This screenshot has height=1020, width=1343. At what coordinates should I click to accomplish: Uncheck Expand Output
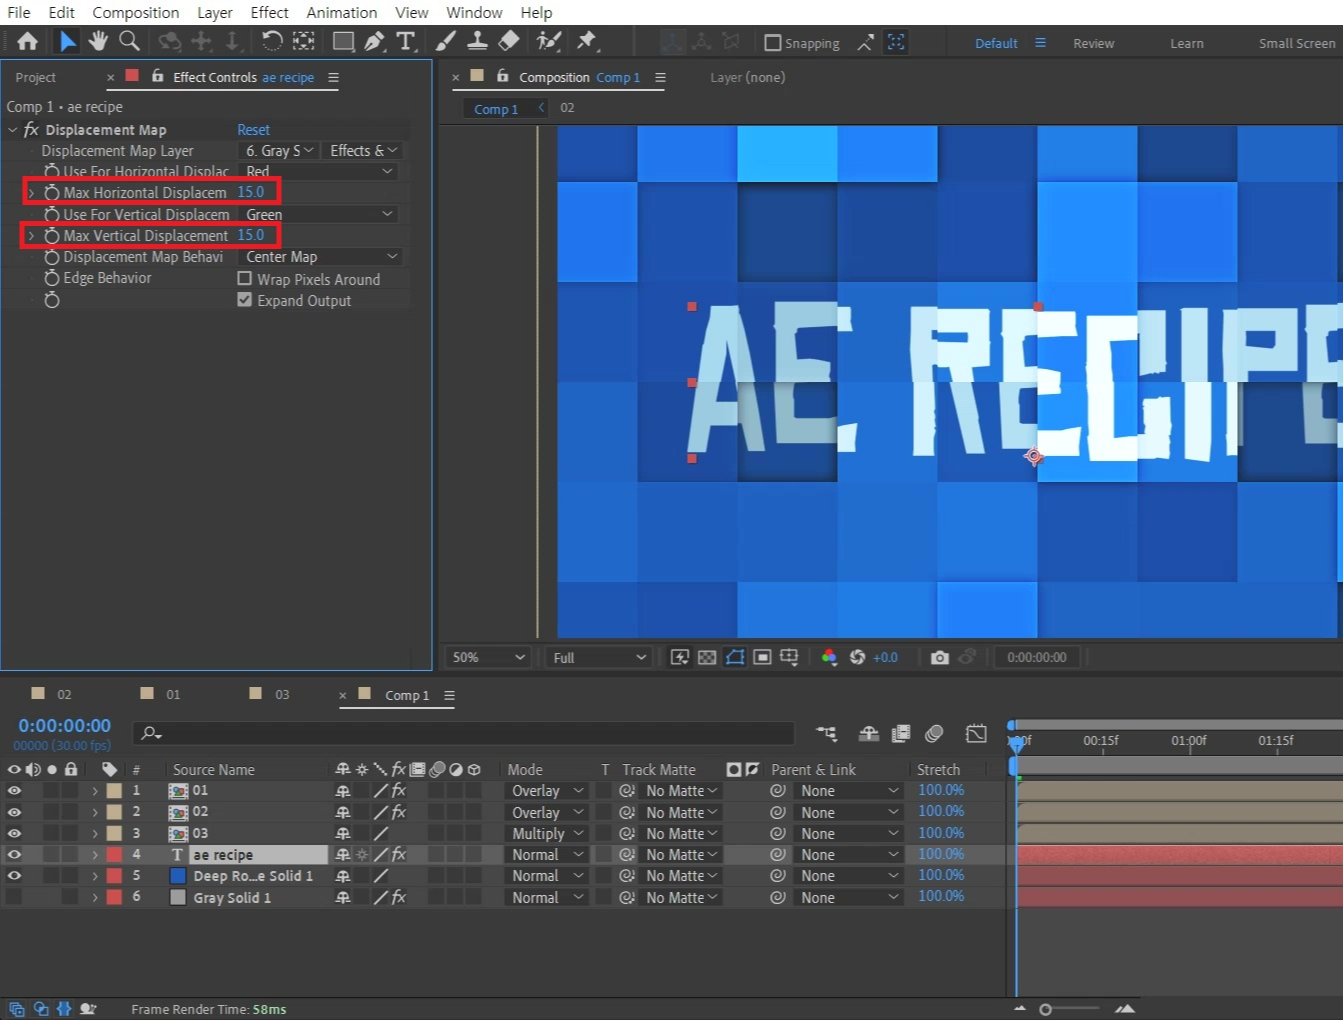pos(244,300)
